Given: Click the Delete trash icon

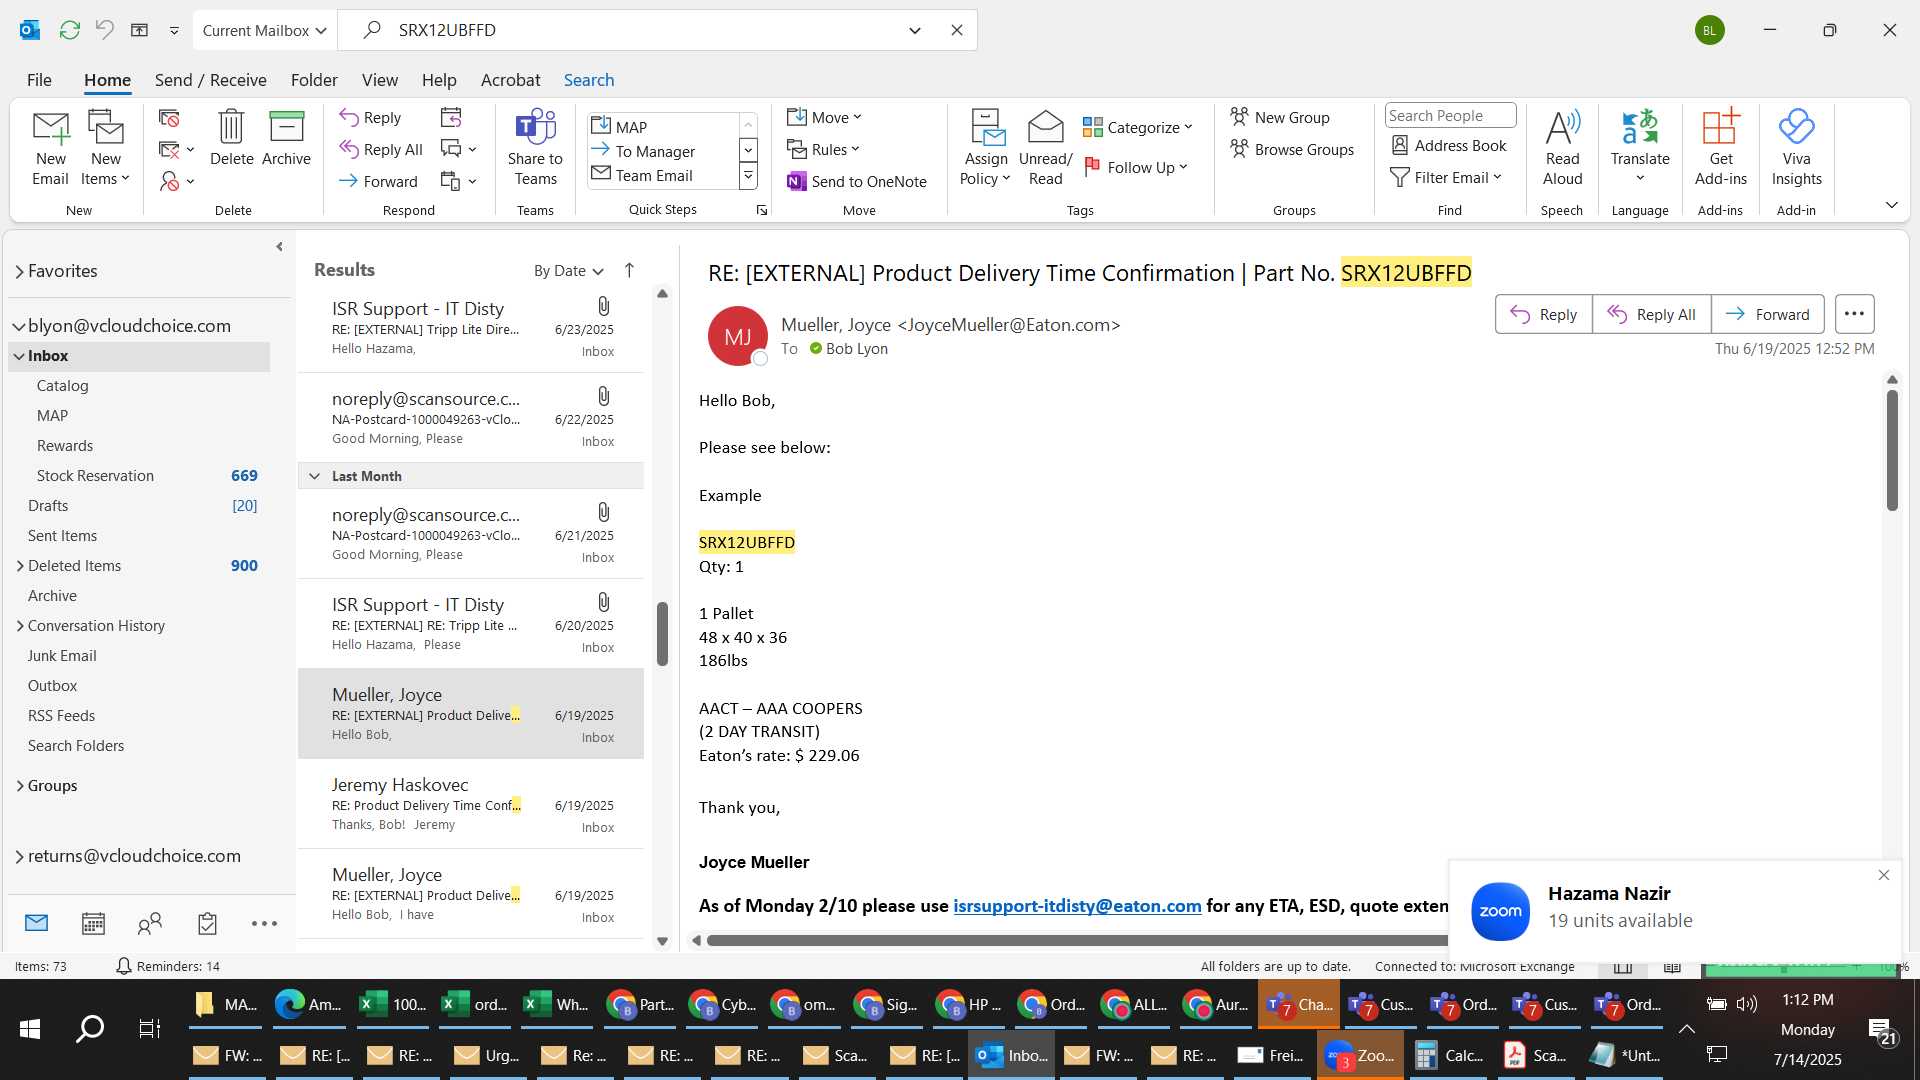Looking at the screenshot, I should pyautogui.click(x=231, y=138).
